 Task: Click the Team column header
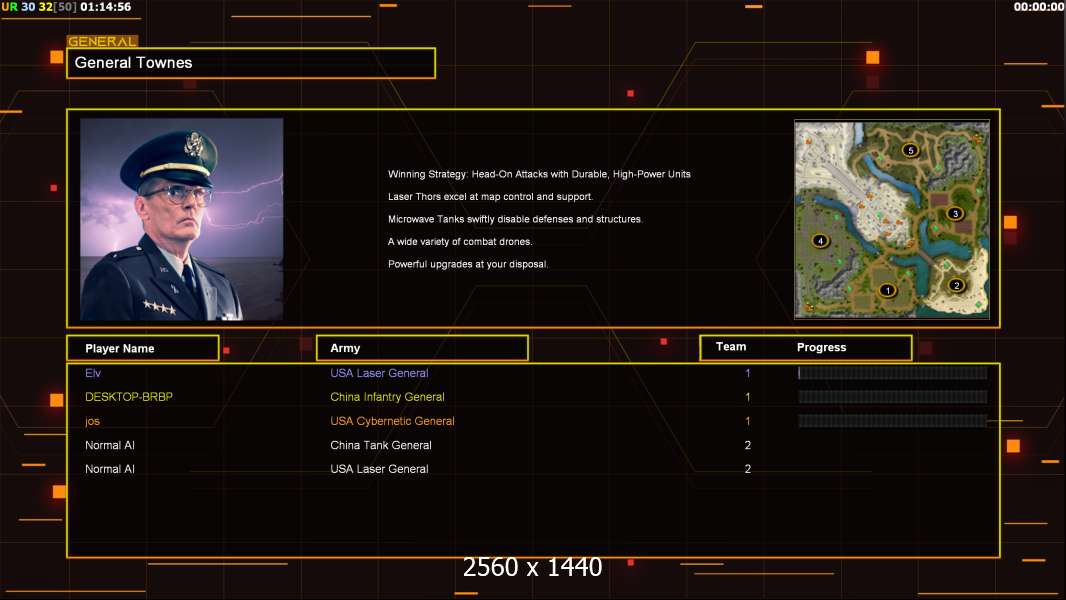click(731, 347)
